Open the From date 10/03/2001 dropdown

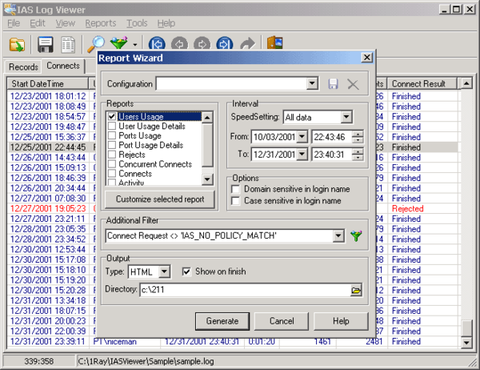coord(302,137)
